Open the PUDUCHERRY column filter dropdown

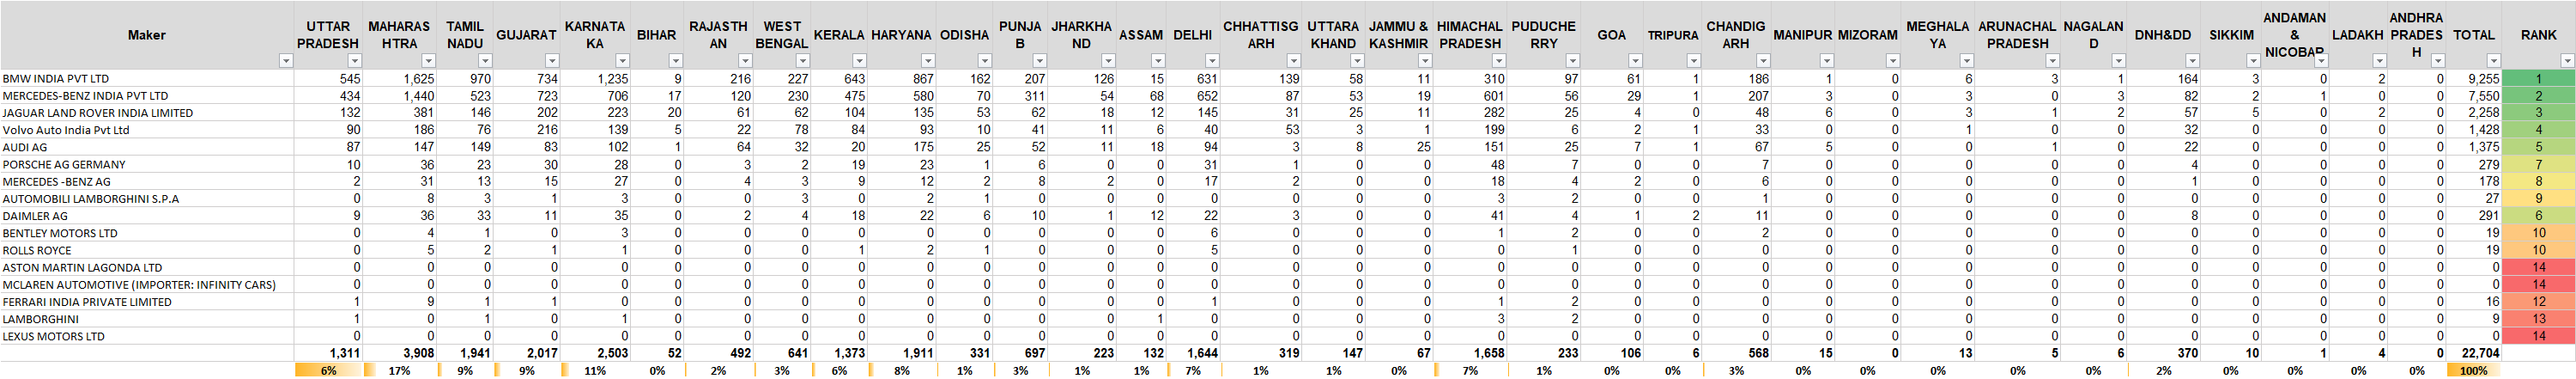(x=1573, y=61)
